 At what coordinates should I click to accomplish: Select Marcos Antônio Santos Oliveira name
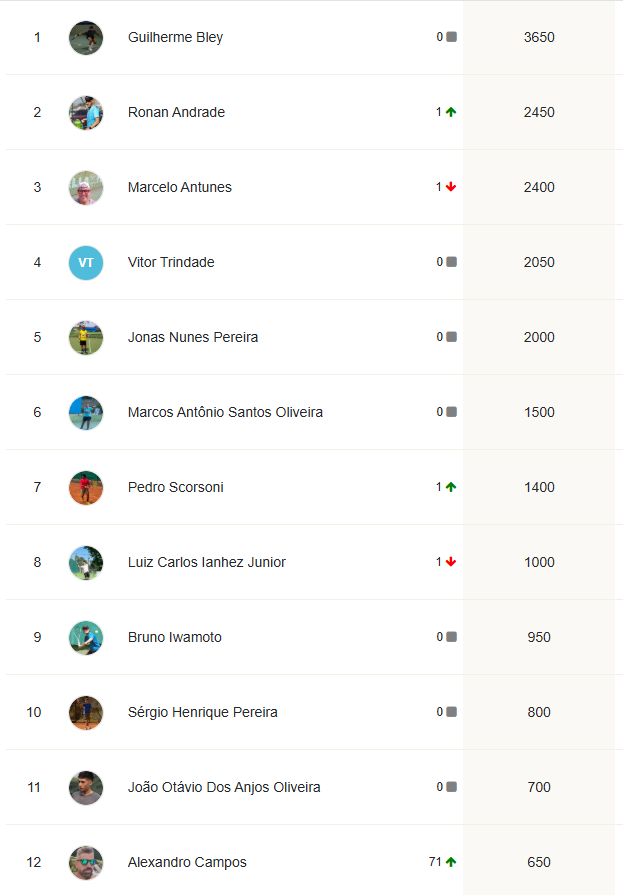[225, 413]
